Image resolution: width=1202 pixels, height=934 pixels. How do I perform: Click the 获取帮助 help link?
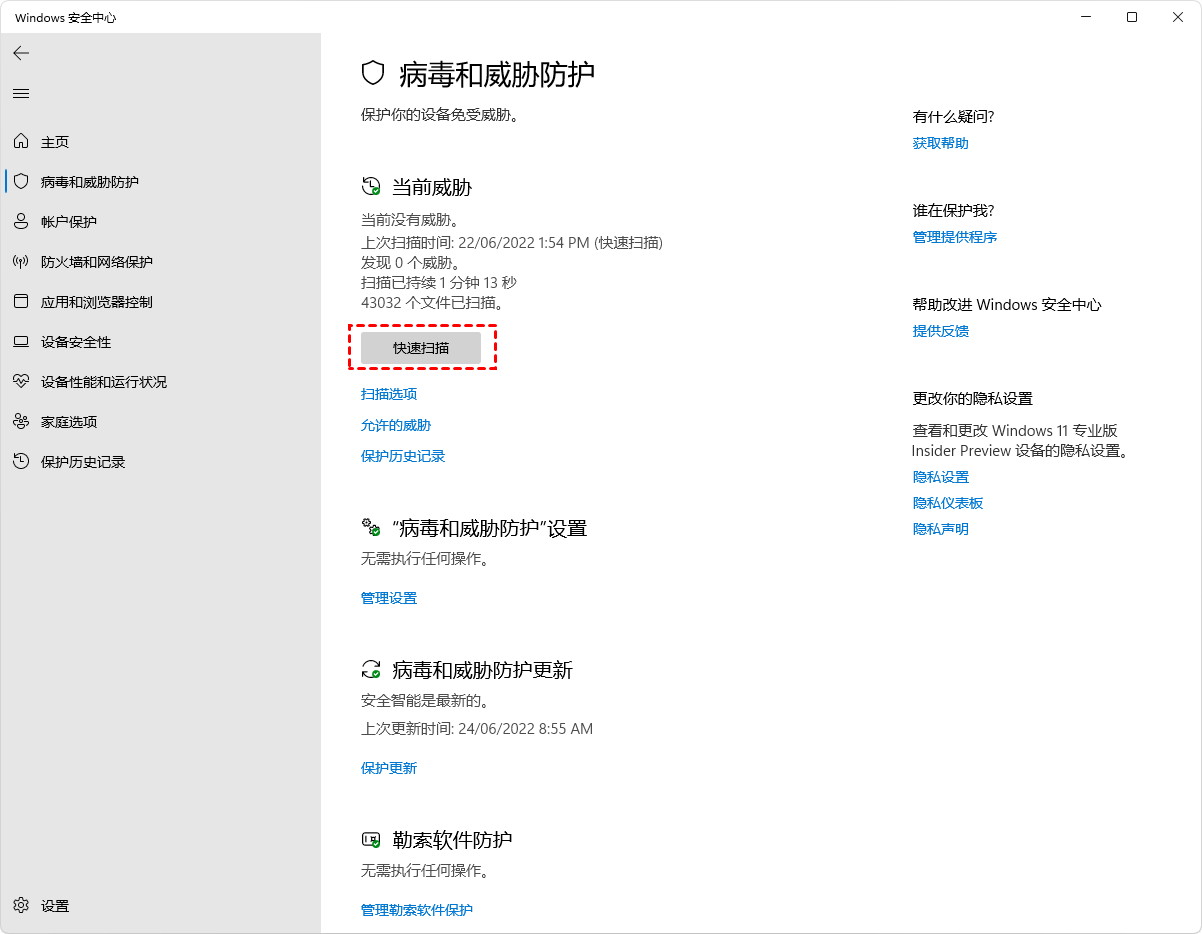pyautogui.click(x=941, y=143)
